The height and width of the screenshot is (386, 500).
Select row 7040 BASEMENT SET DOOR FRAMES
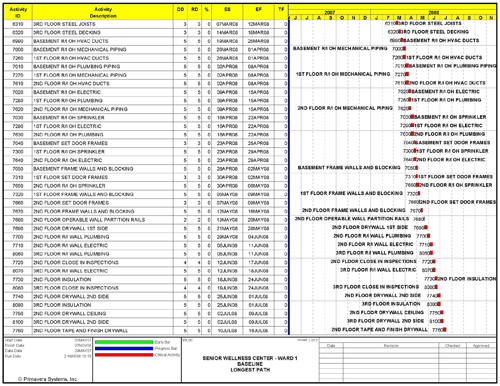[146, 143]
